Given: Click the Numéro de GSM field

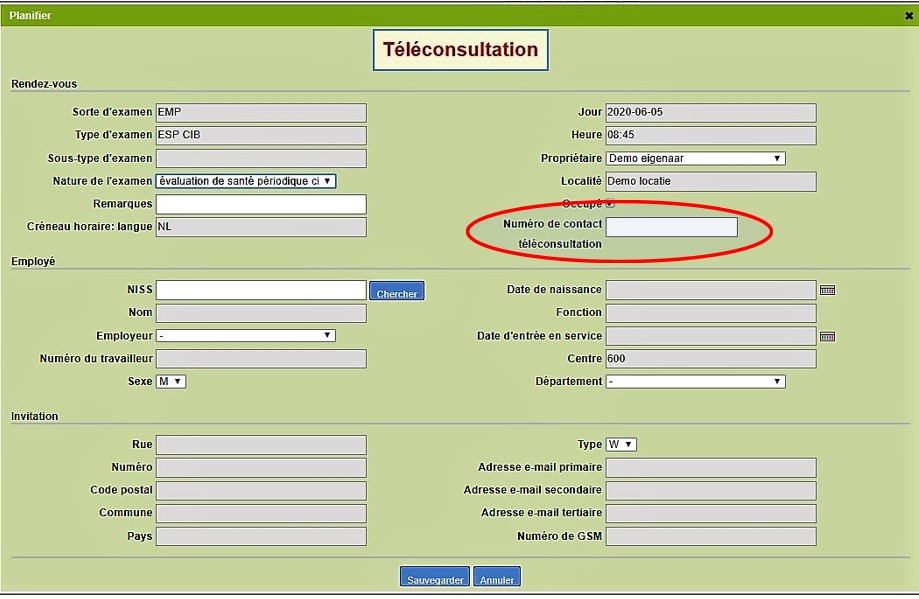Looking at the screenshot, I should click(x=711, y=536).
